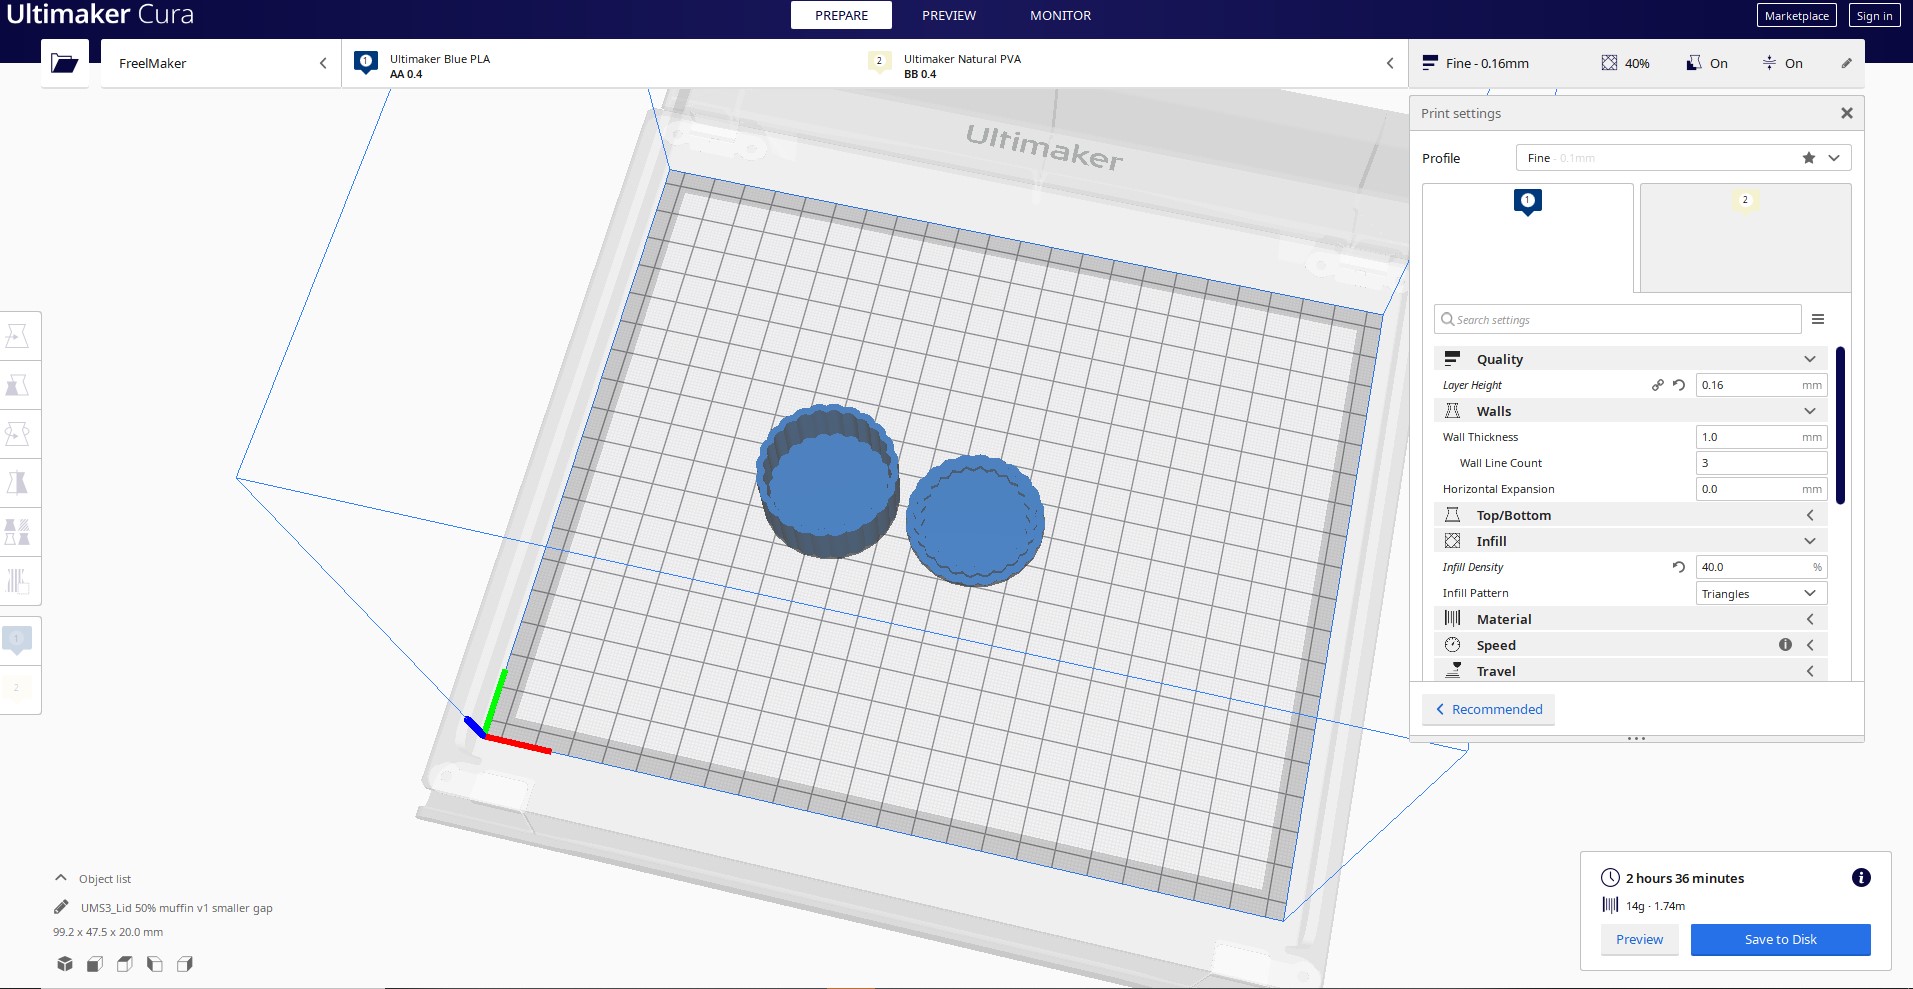Assign extruder 1 using left toolbar button

[x=17, y=640]
